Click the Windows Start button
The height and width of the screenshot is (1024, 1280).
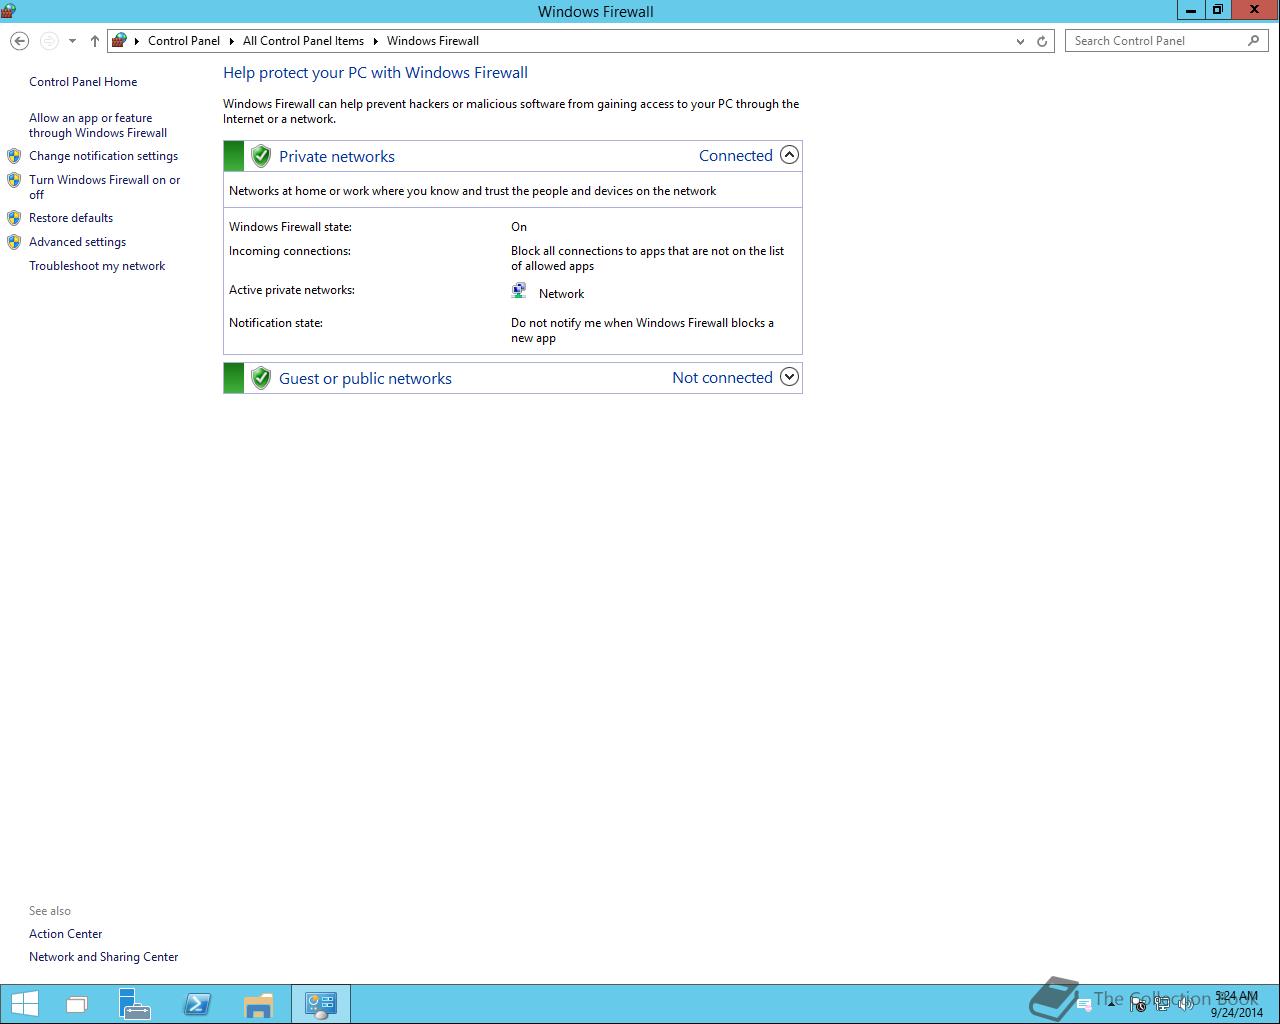tap(24, 1004)
